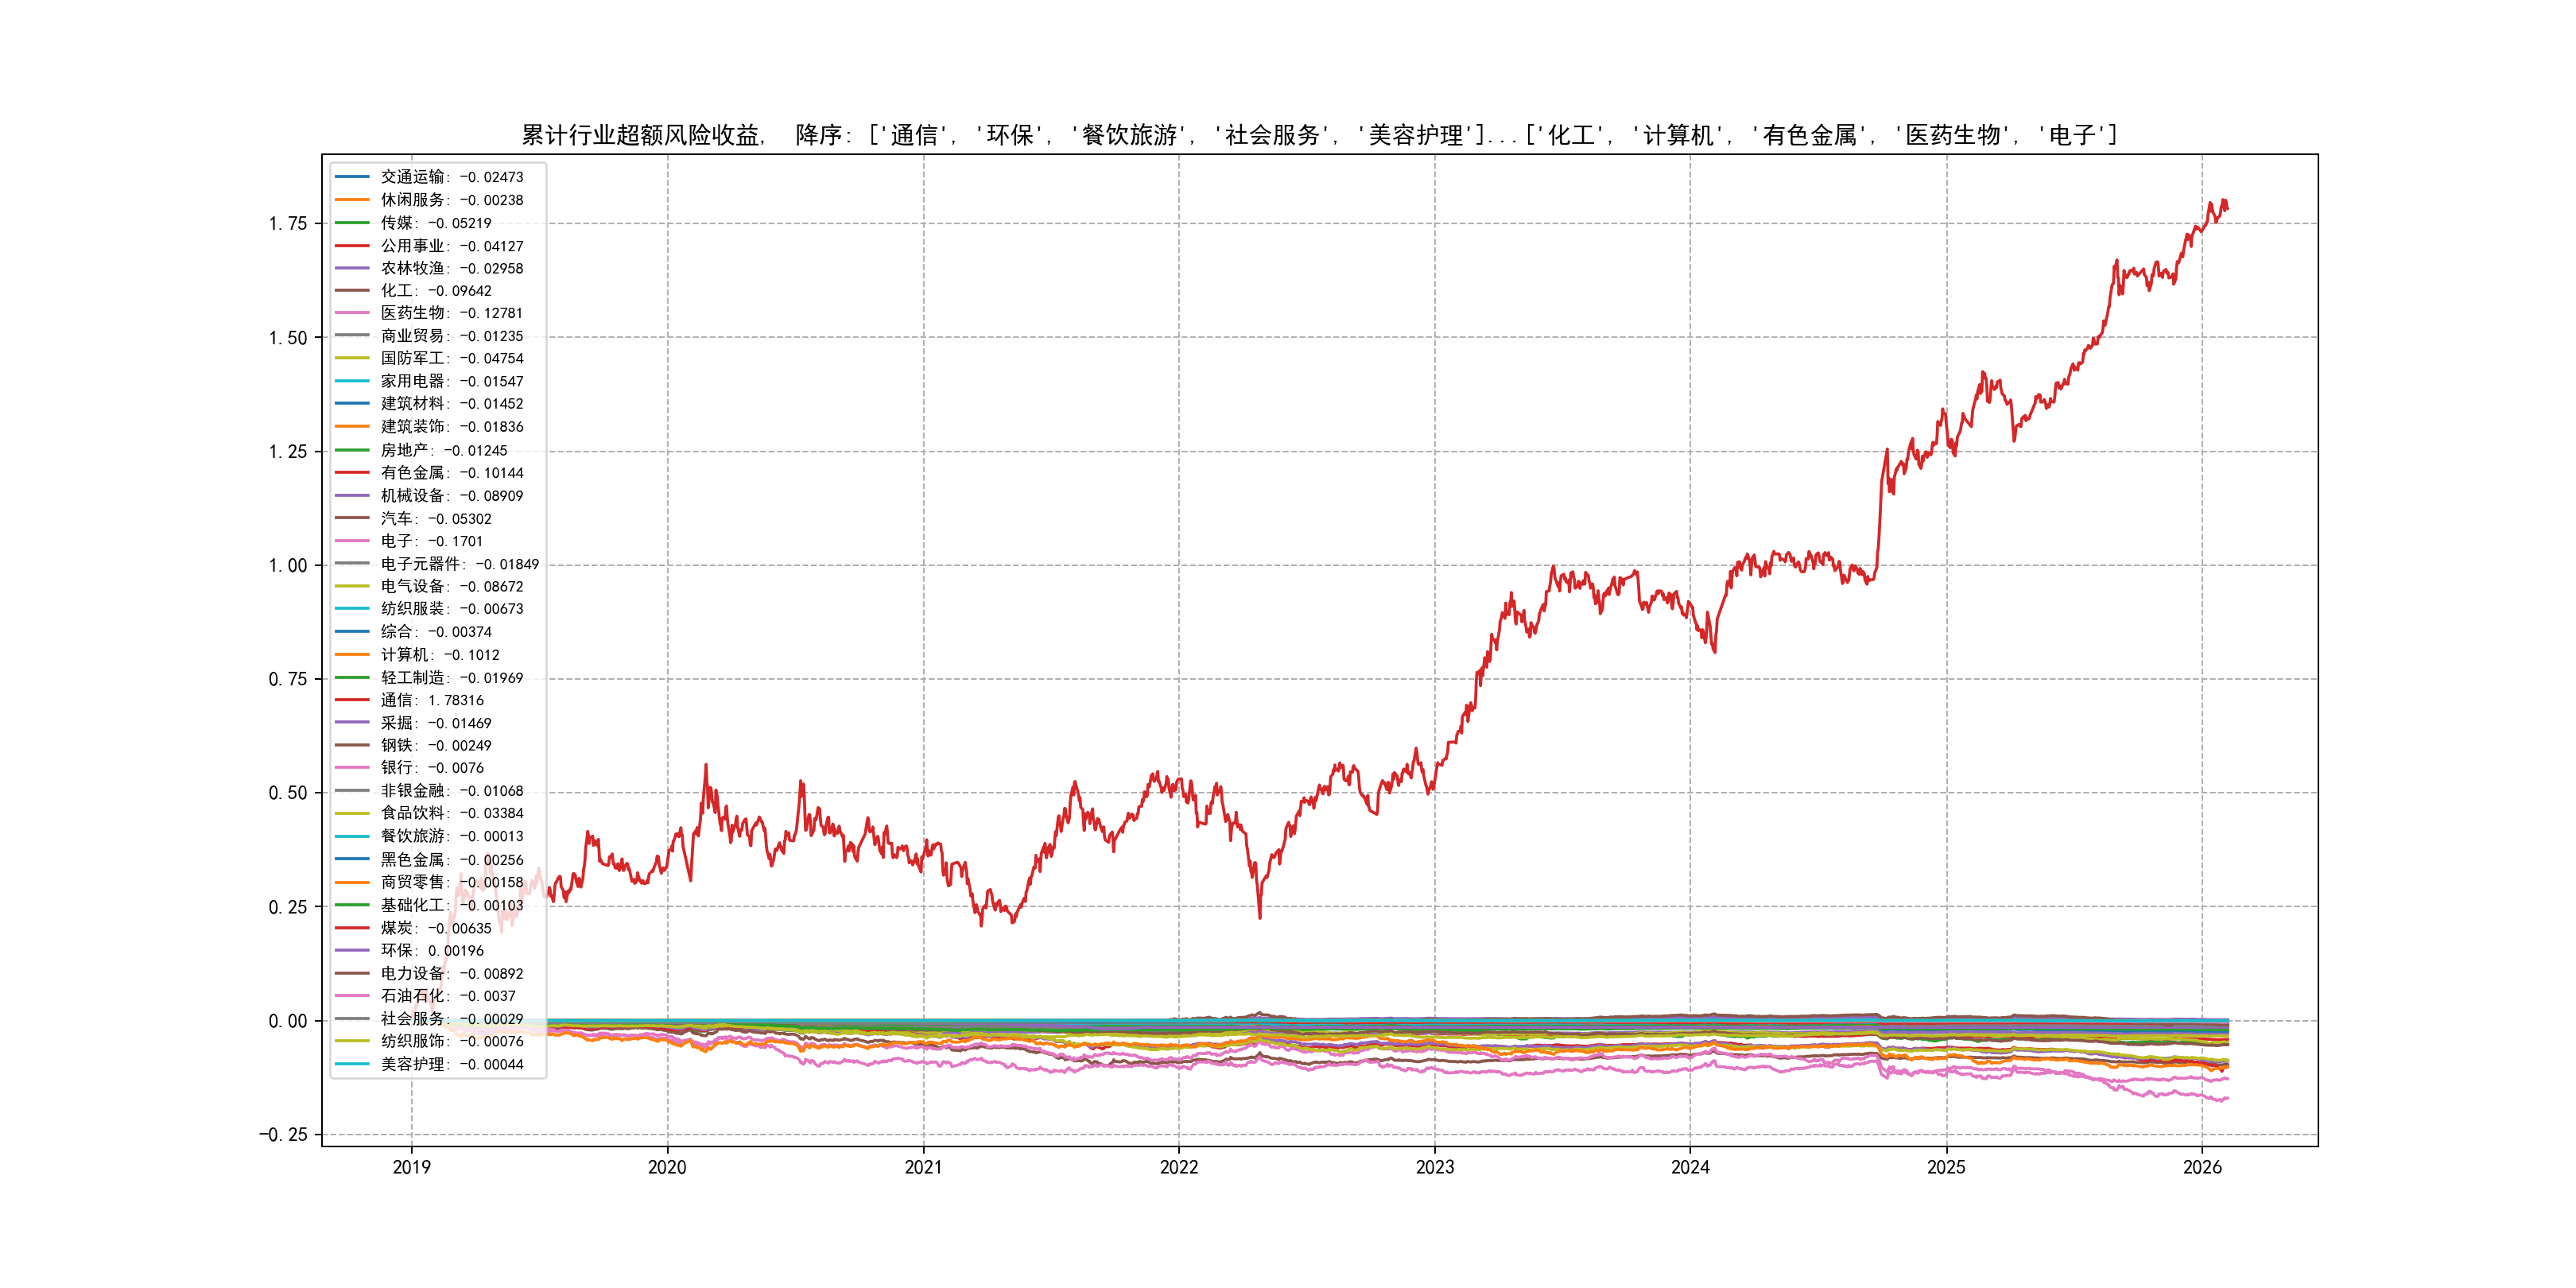This screenshot has width=2576, height=1288.
Task: Click the 0.00 y-axis tick label
Action: pos(288,1021)
